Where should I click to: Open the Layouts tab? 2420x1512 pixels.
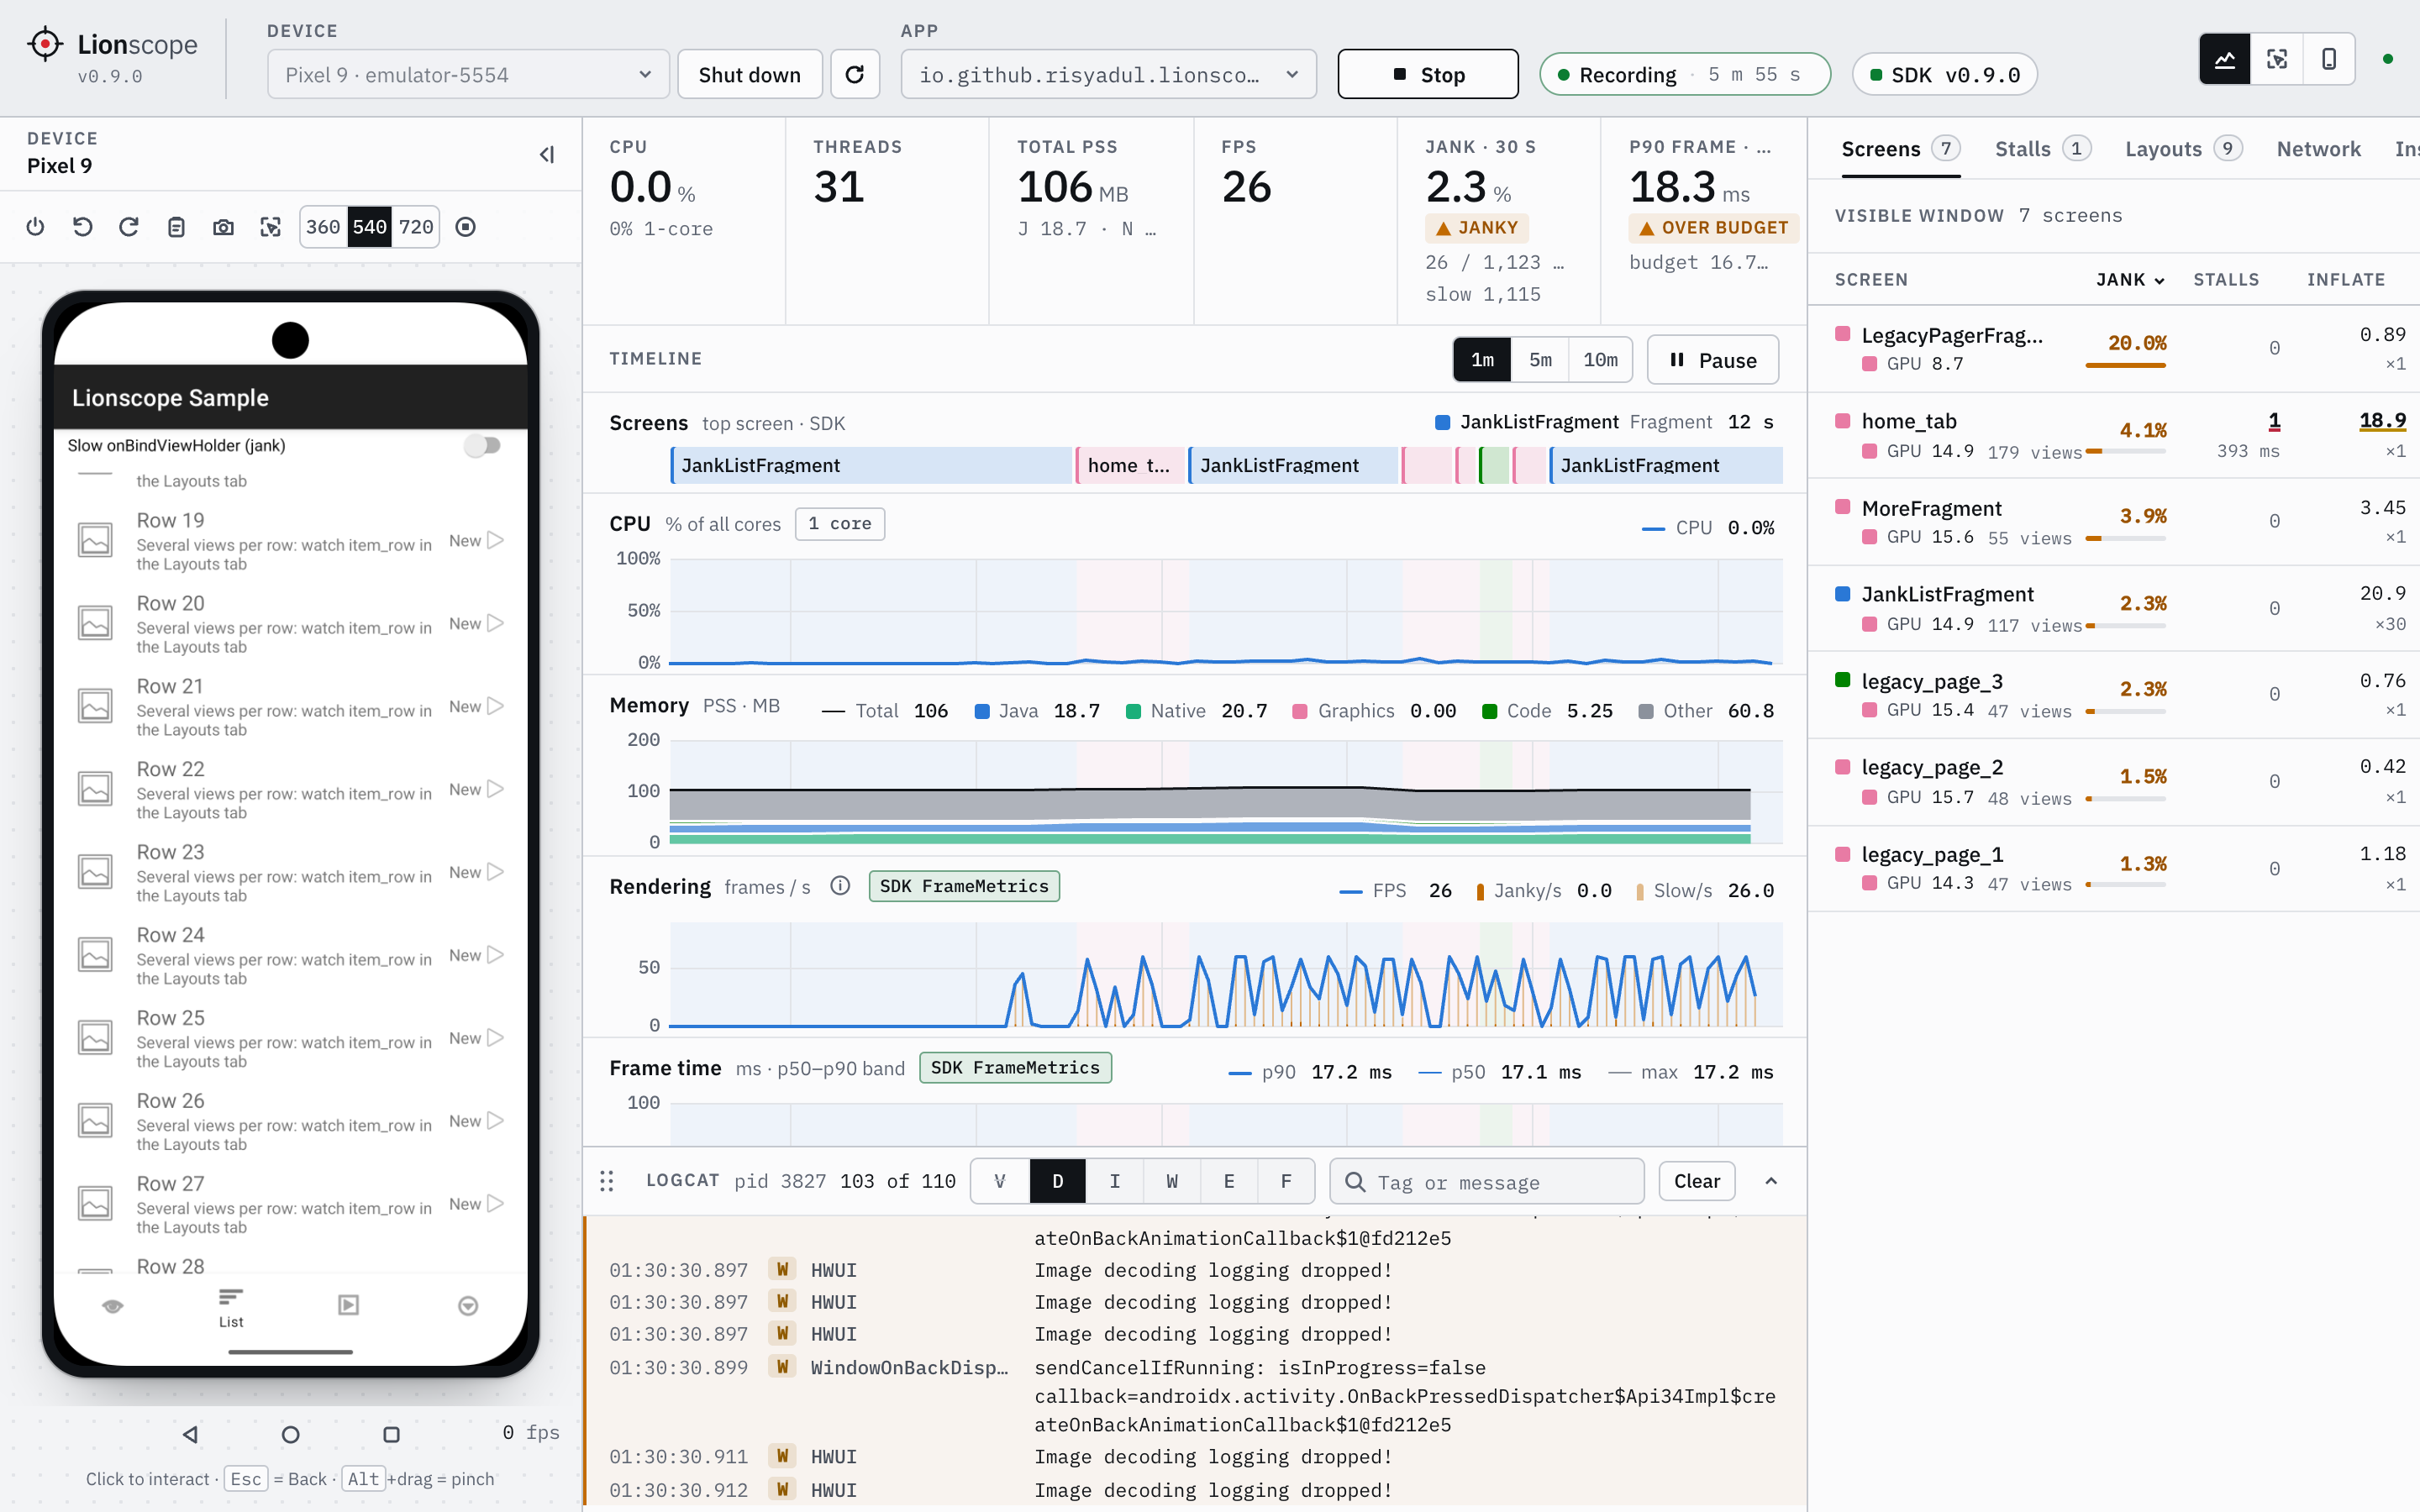click(x=2183, y=149)
